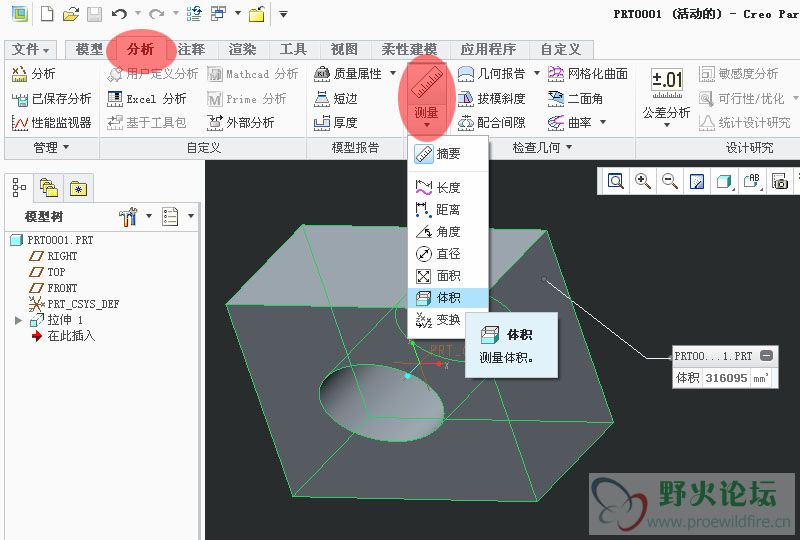Open a file with the folder icon
The width and height of the screenshot is (800, 540).
point(70,14)
